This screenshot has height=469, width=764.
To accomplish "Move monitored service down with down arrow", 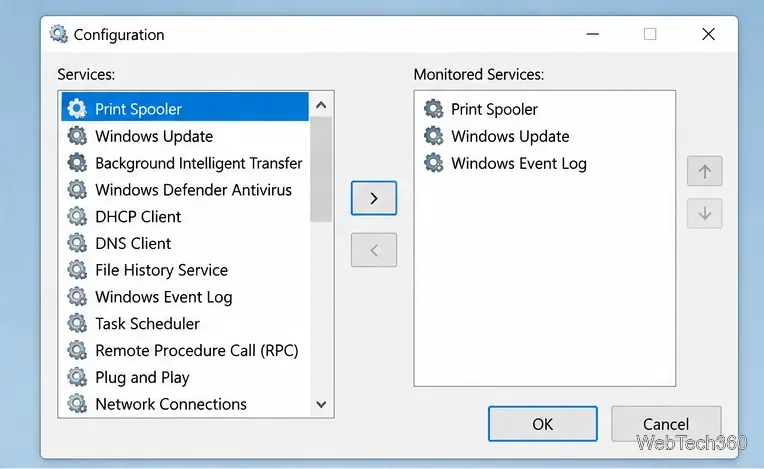I will (x=705, y=213).
